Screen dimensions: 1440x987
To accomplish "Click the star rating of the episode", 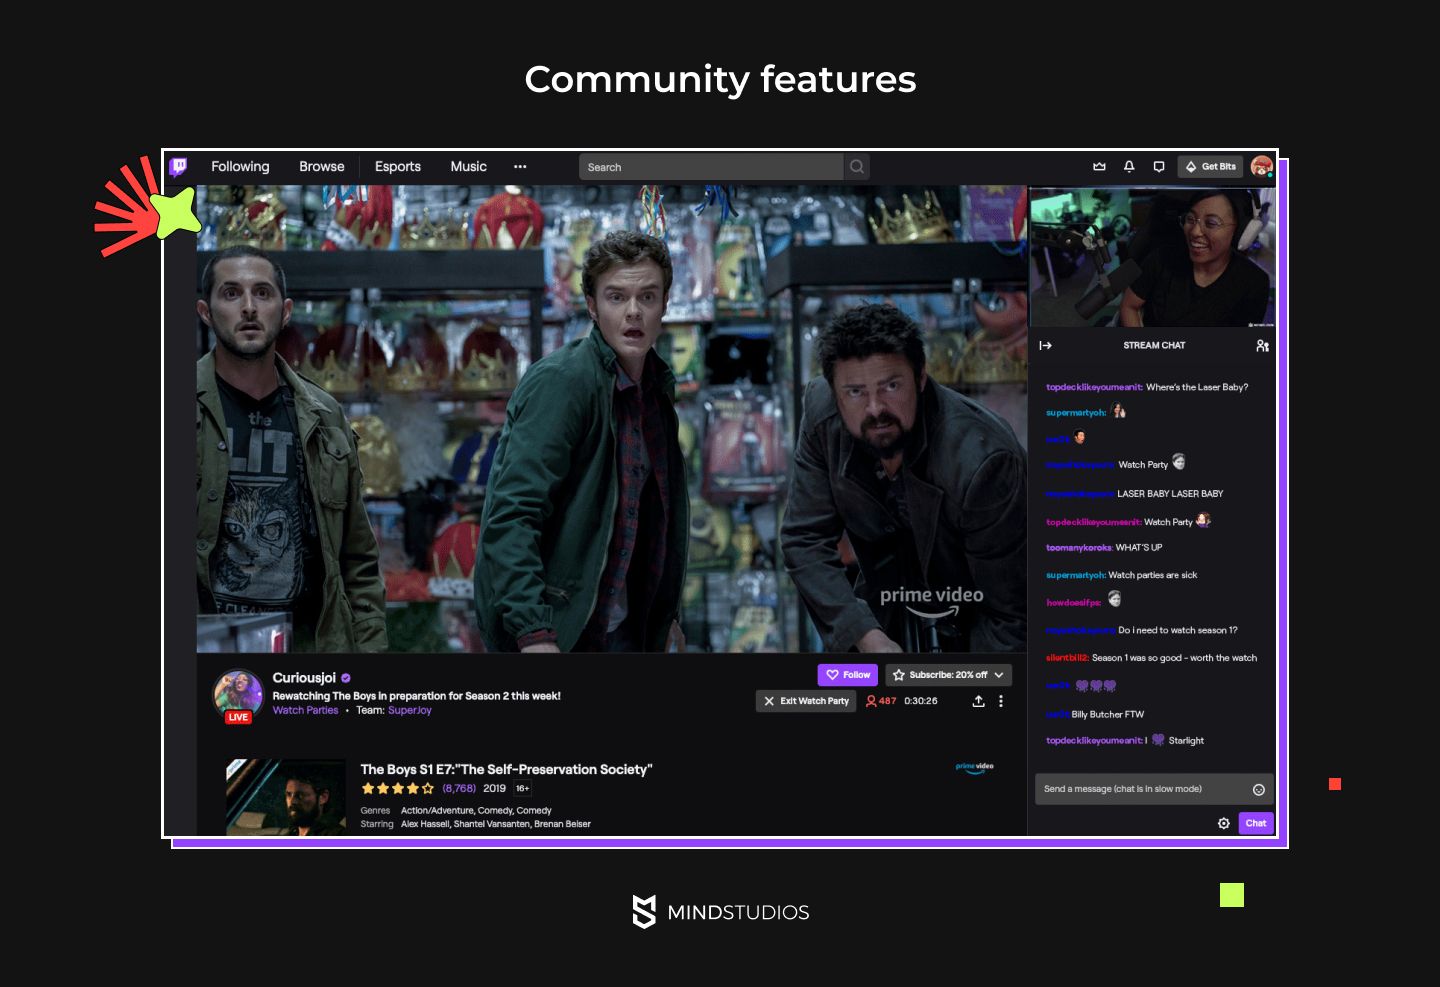I will tap(398, 788).
